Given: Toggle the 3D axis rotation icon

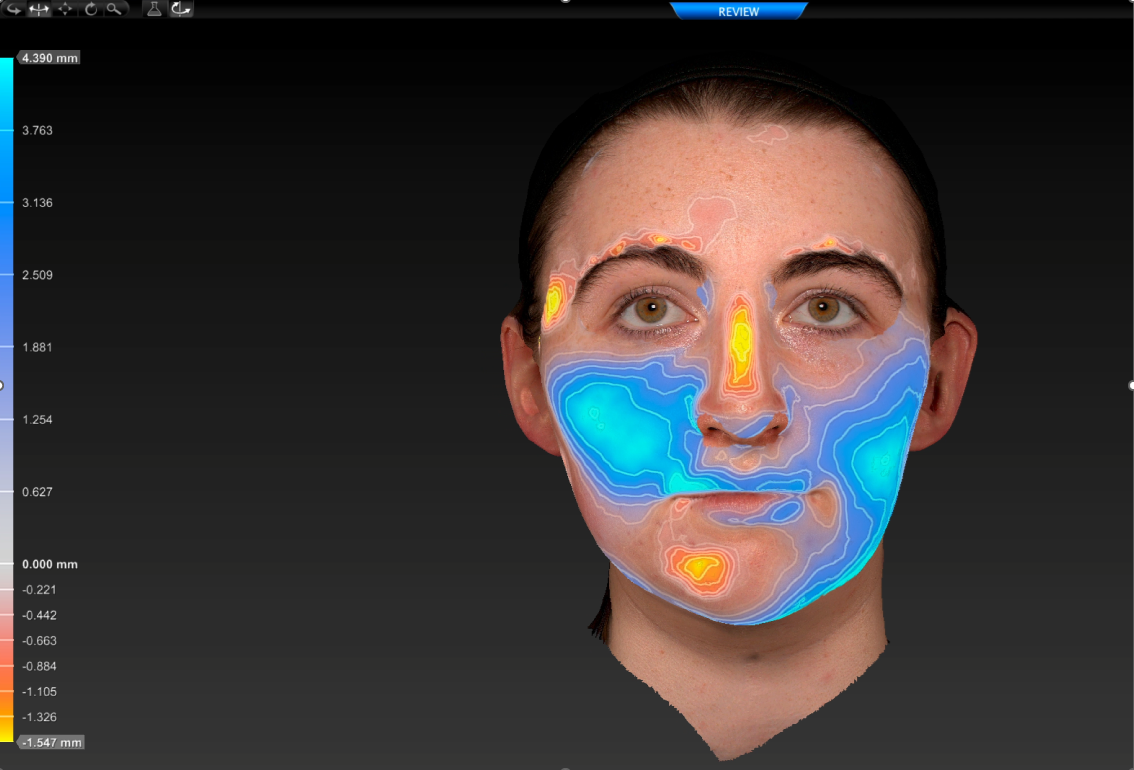Looking at the screenshot, I should coord(180,9).
